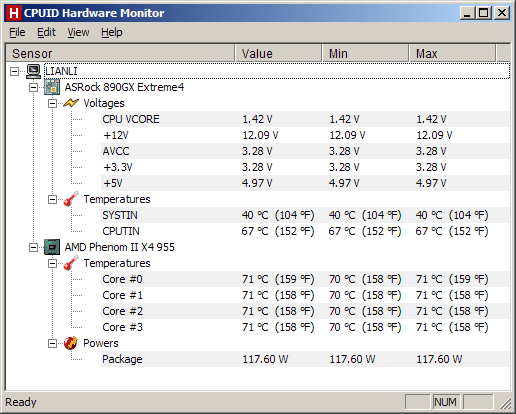
Task: Select the +3.3V sensor row
Action: tap(305, 167)
